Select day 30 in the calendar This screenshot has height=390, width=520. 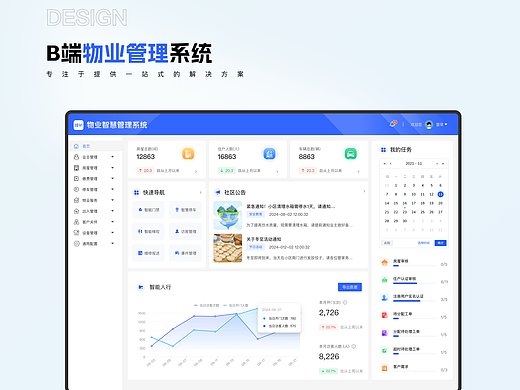pos(405,221)
